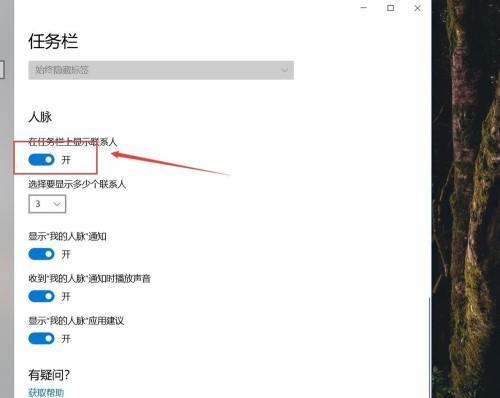Open the contact count dropdown showing 3
This screenshot has height=398, width=500.
tap(47, 204)
